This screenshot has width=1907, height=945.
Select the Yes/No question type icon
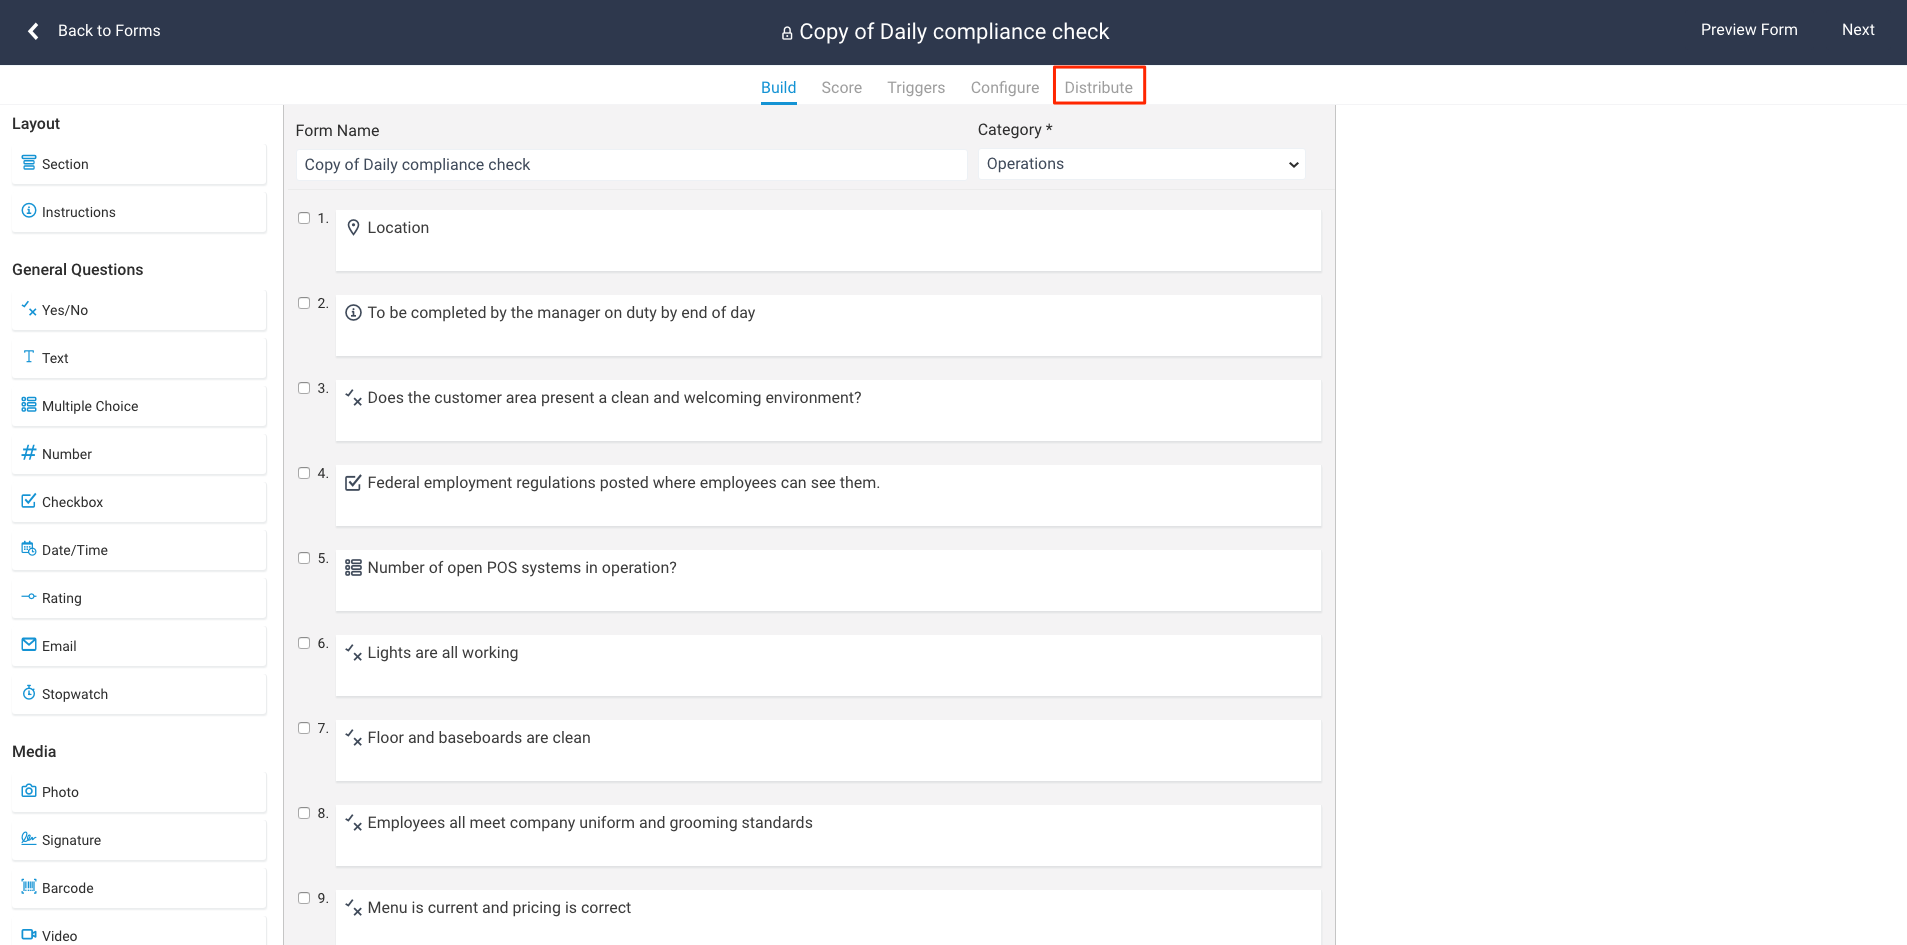point(67,309)
